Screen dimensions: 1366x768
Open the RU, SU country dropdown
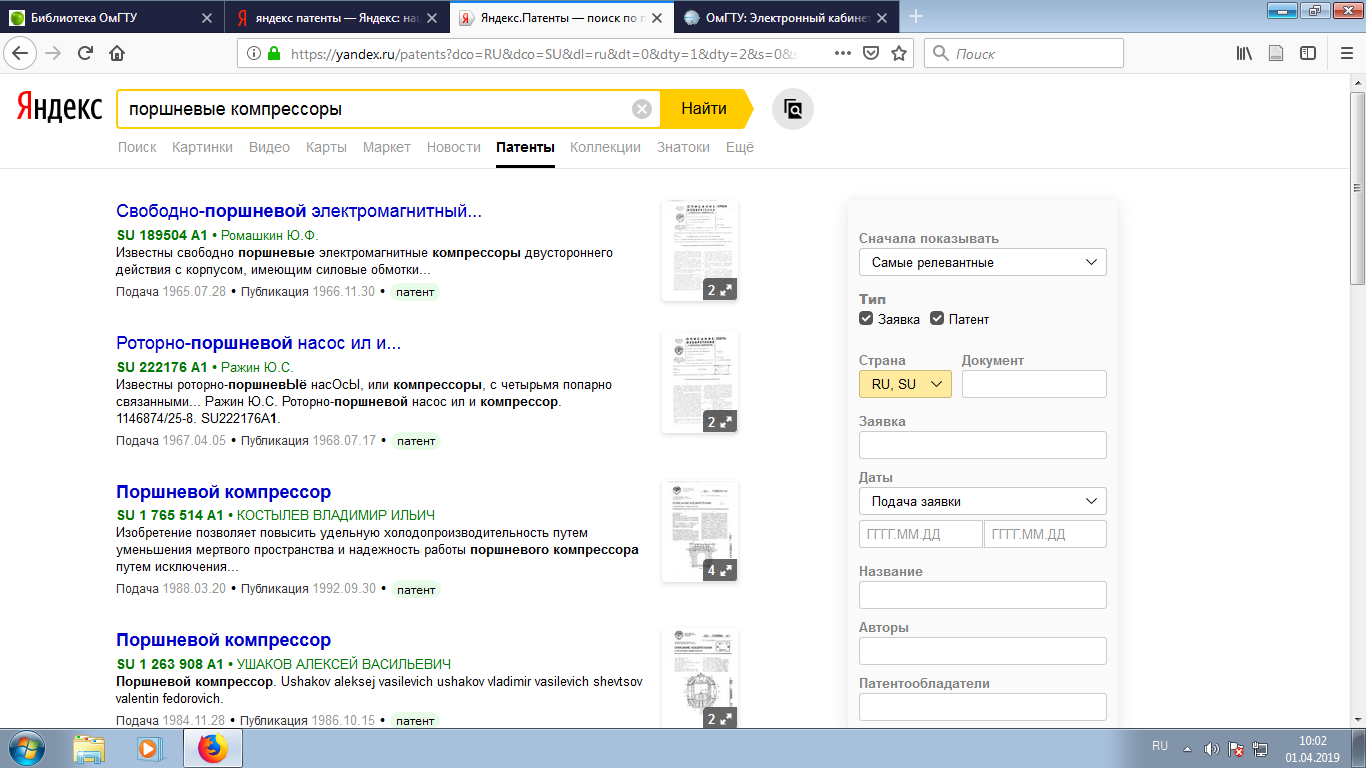(905, 384)
